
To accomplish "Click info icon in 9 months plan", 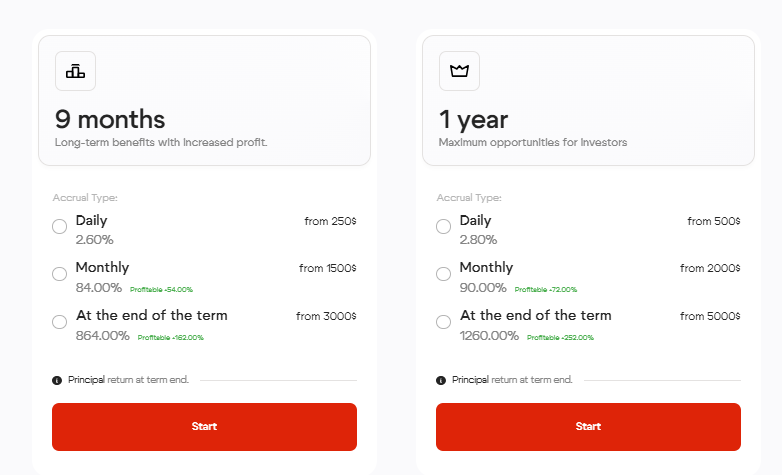I will [57, 380].
